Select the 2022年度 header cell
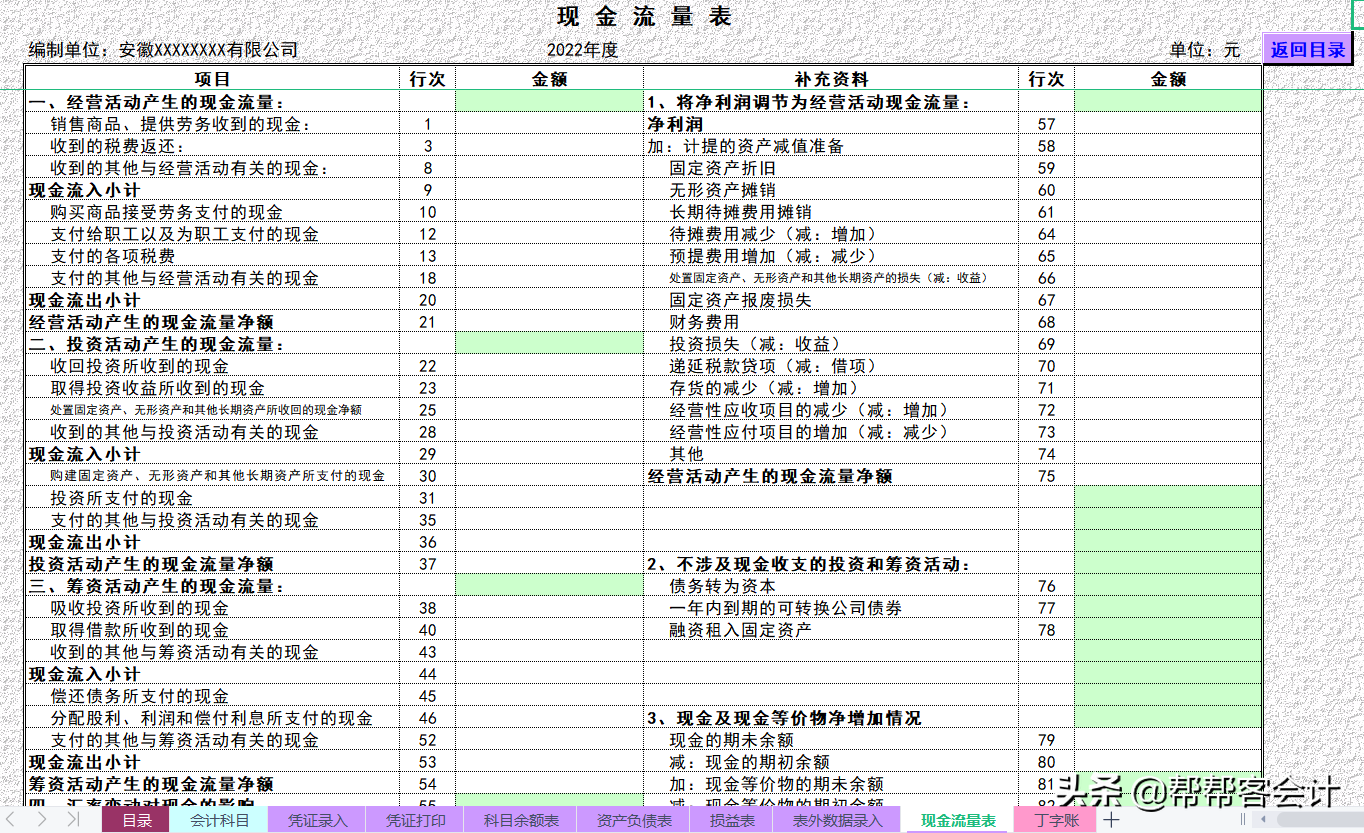 pyautogui.click(x=580, y=49)
